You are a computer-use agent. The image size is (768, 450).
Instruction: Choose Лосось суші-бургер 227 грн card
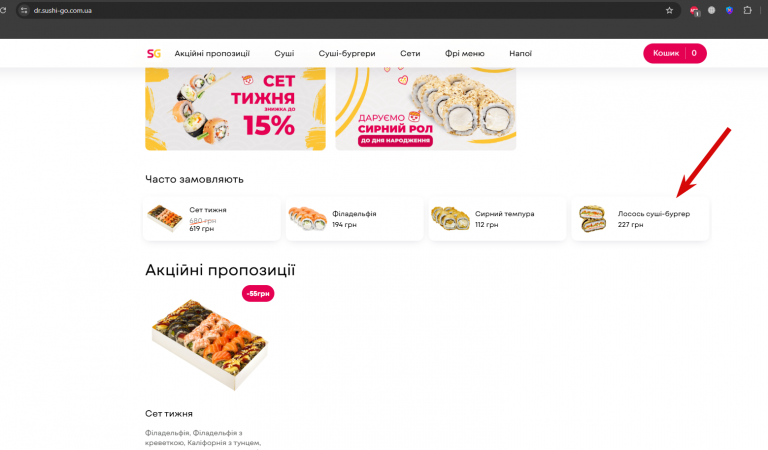[640, 219]
